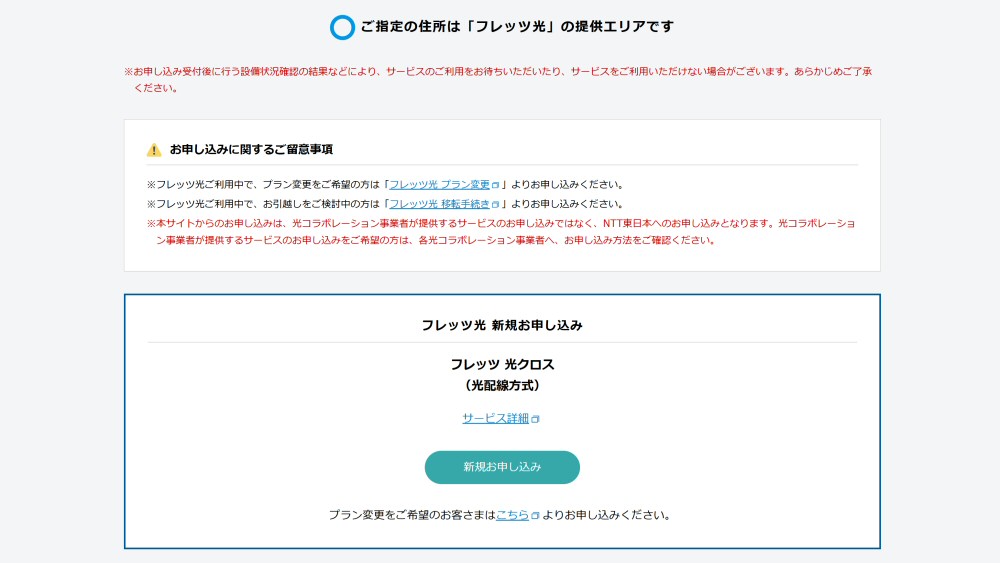Click the (光配線方式) subtitle text

click(x=502, y=385)
